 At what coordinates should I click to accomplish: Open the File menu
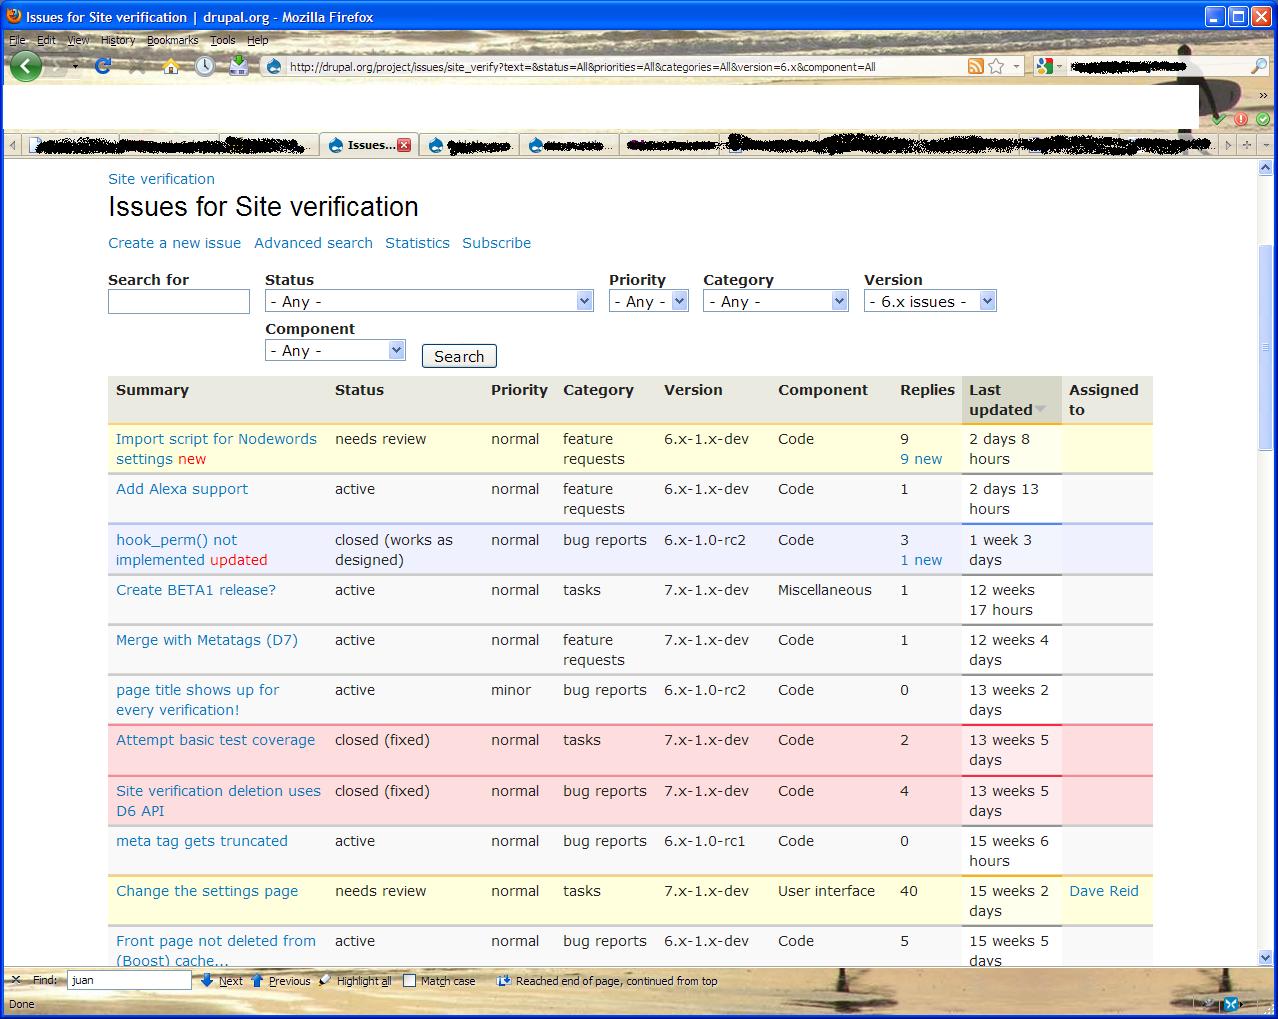click(x=17, y=40)
